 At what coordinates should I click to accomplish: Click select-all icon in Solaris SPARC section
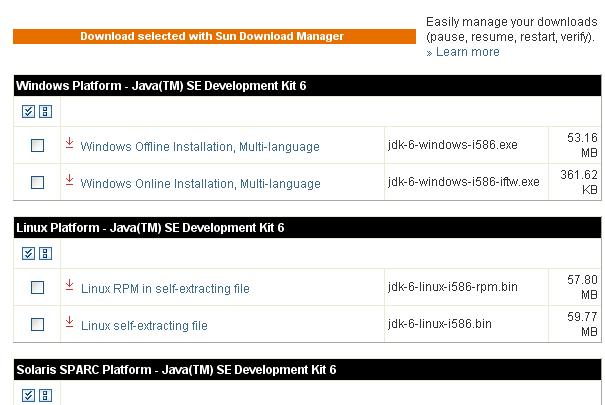coord(28,396)
